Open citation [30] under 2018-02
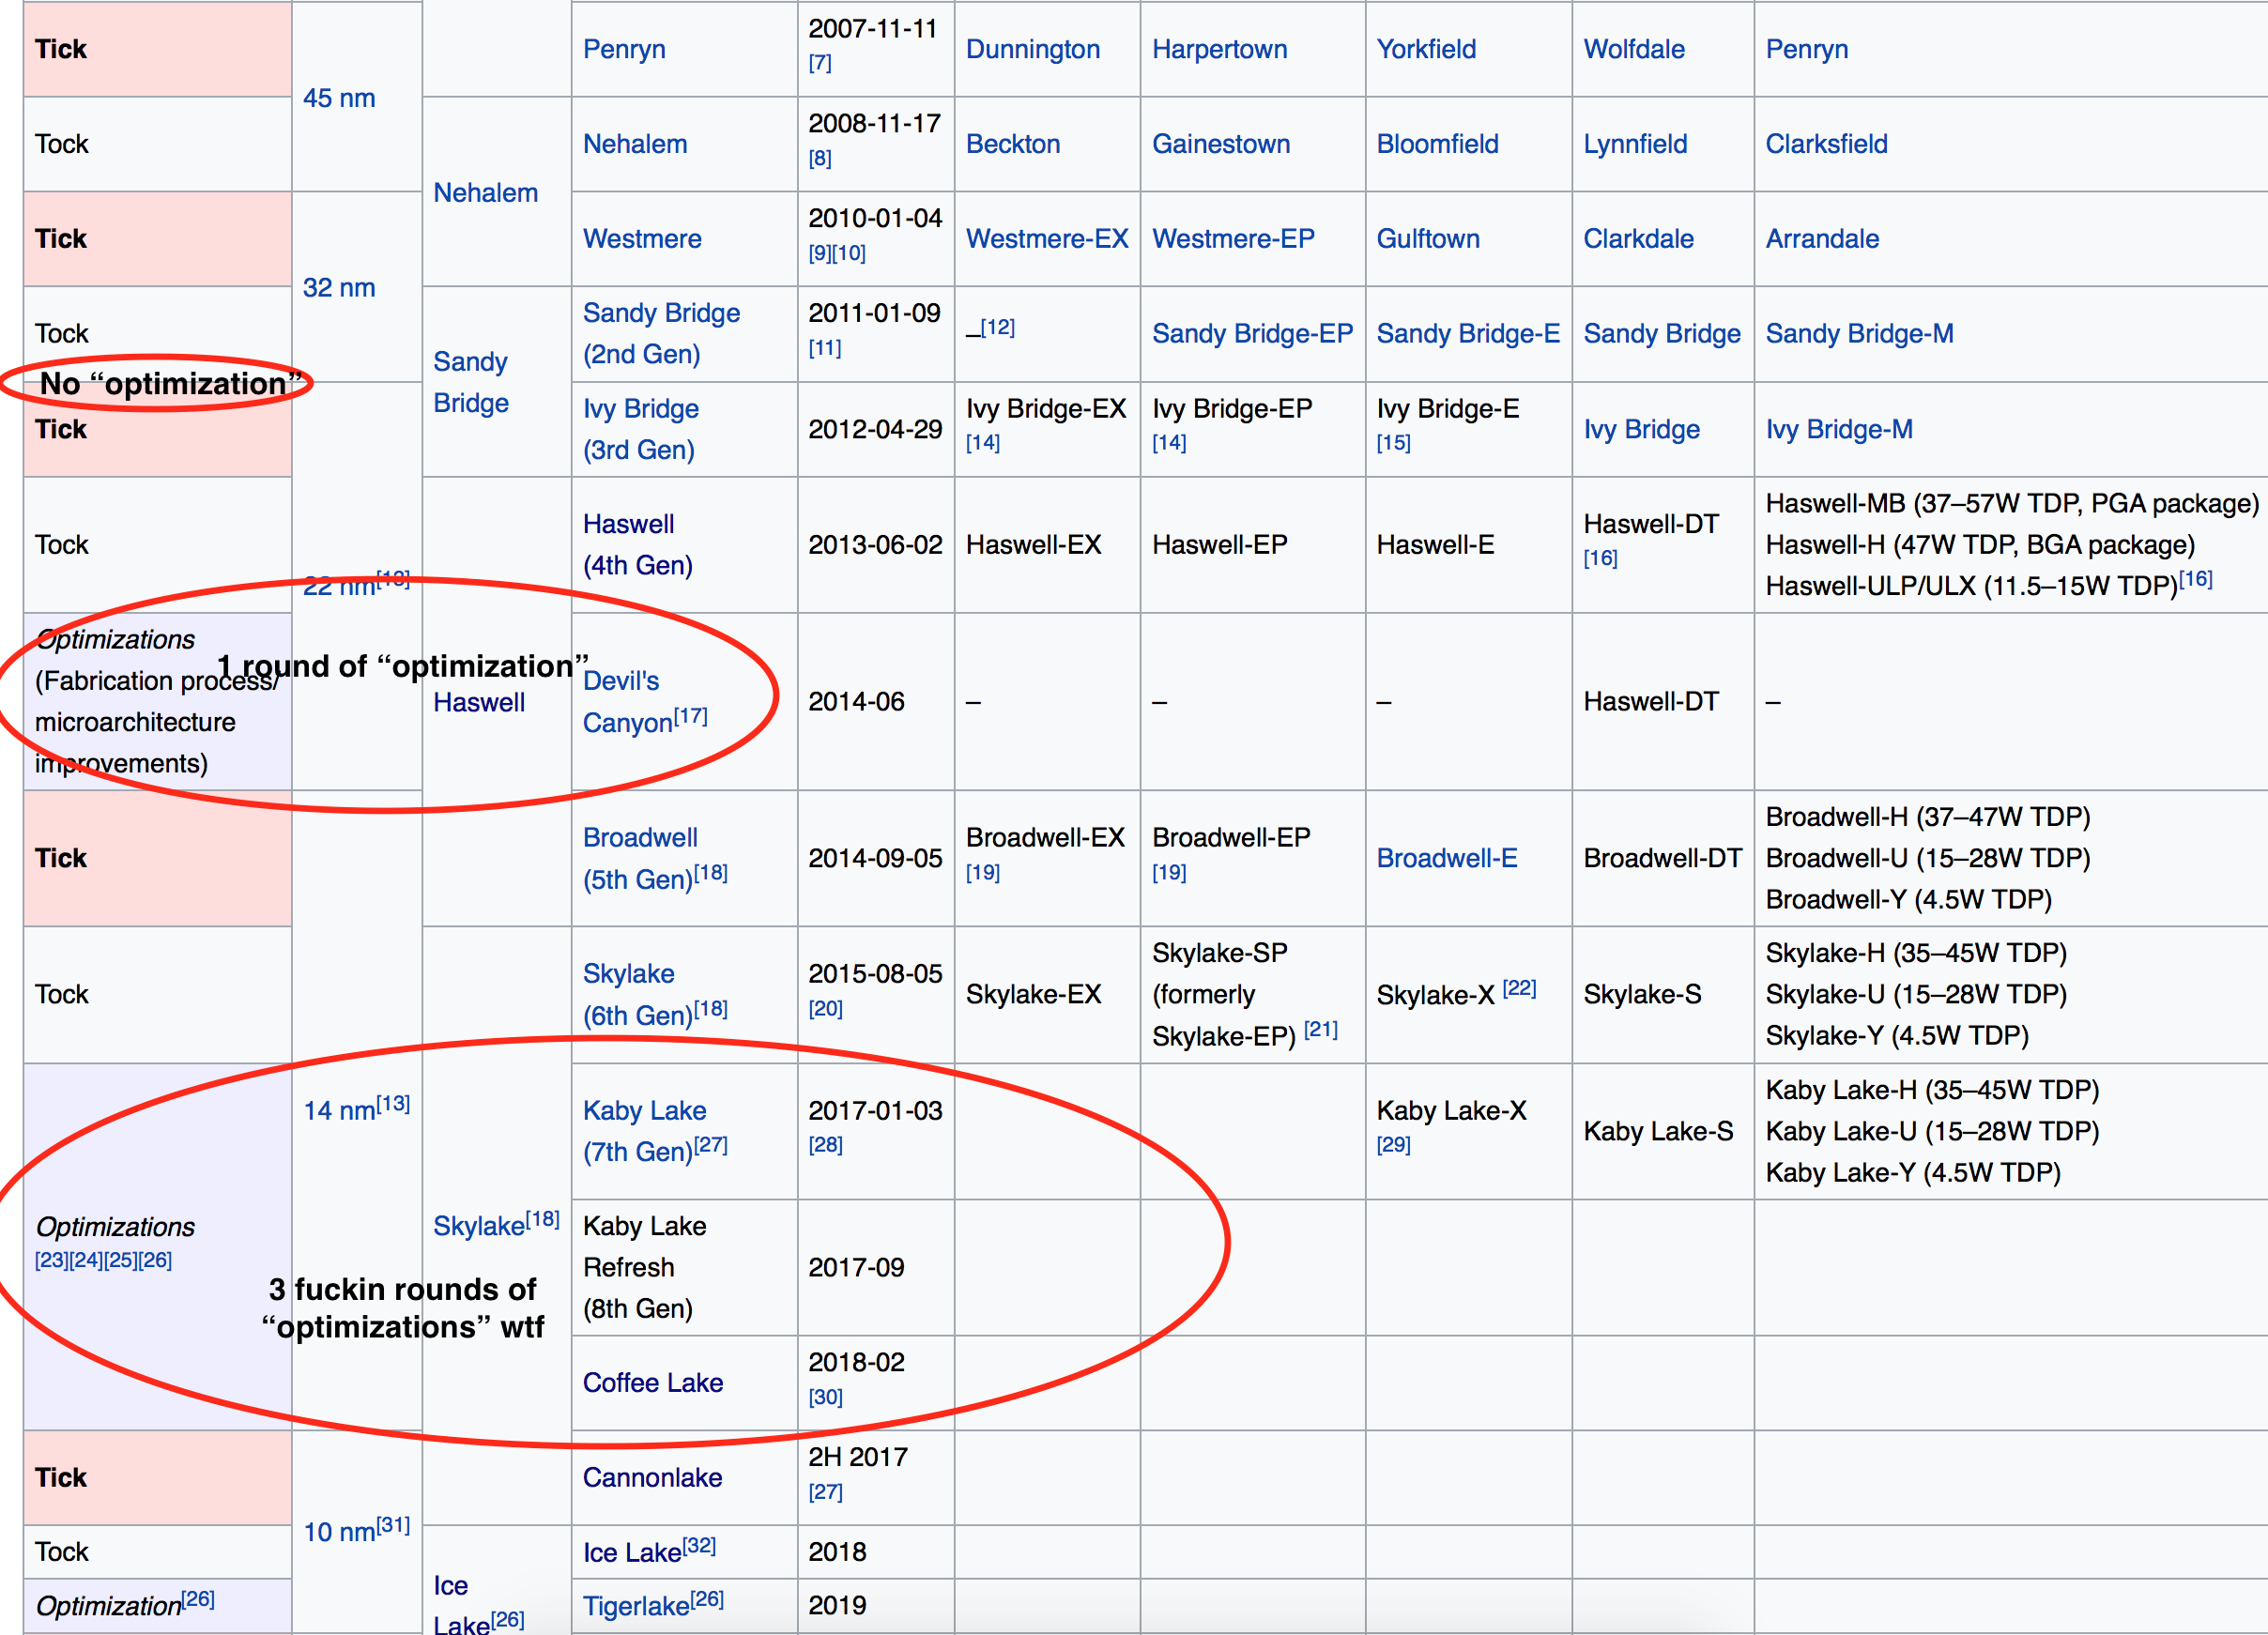 (x=826, y=1397)
